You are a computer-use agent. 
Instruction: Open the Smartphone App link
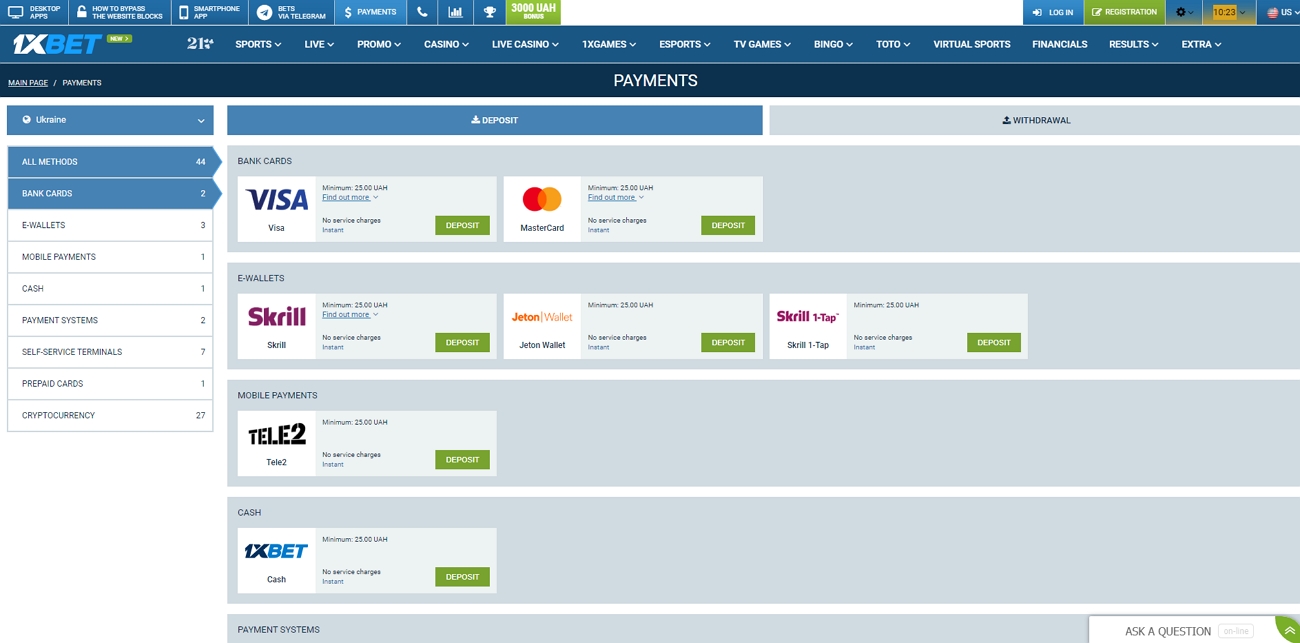click(209, 12)
